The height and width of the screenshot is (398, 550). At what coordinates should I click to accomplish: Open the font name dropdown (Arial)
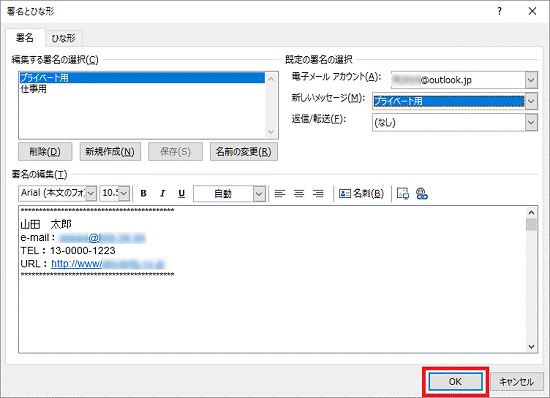pos(91,193)
